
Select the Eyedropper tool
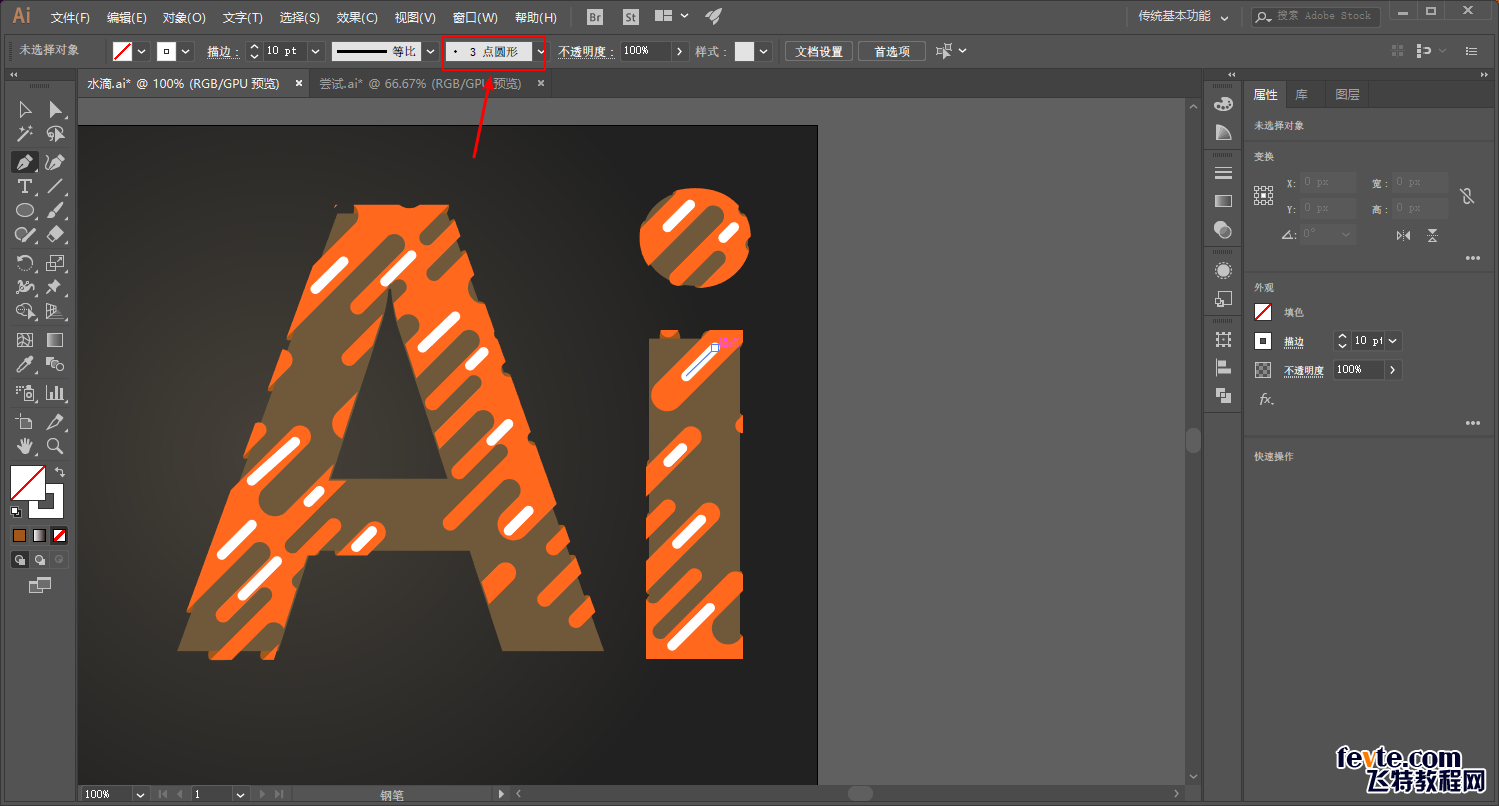[x=25, y=364]
